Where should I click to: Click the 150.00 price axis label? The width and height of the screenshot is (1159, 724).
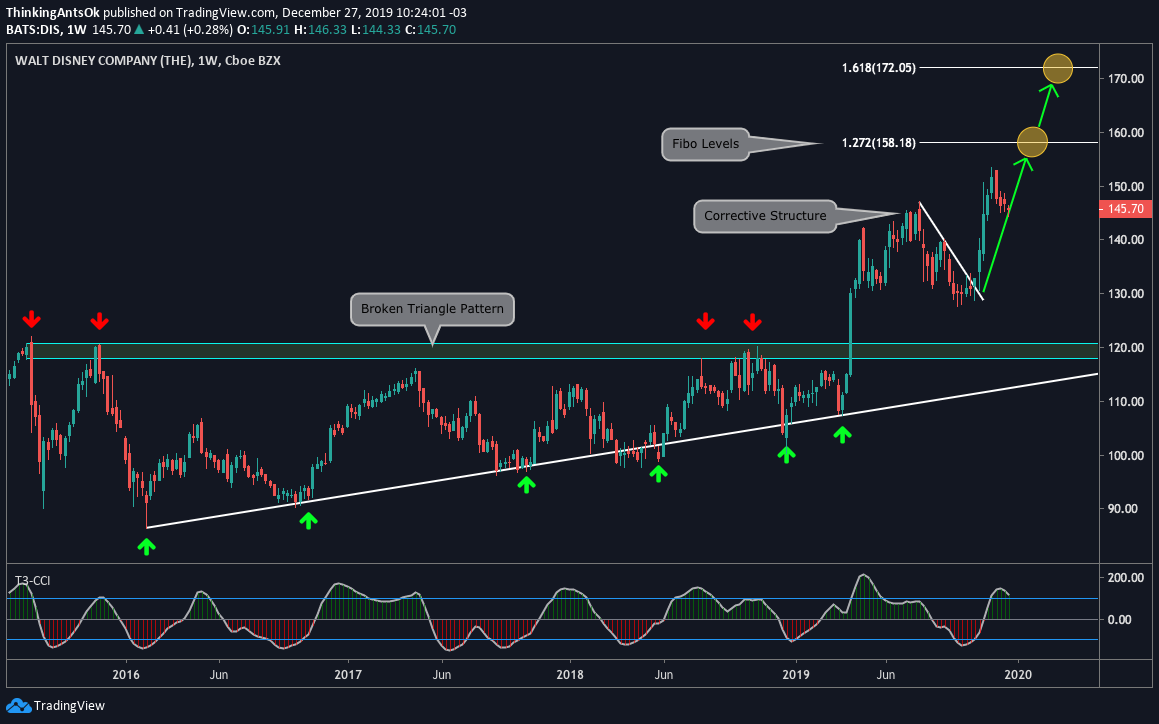[x=1126, y=186]
